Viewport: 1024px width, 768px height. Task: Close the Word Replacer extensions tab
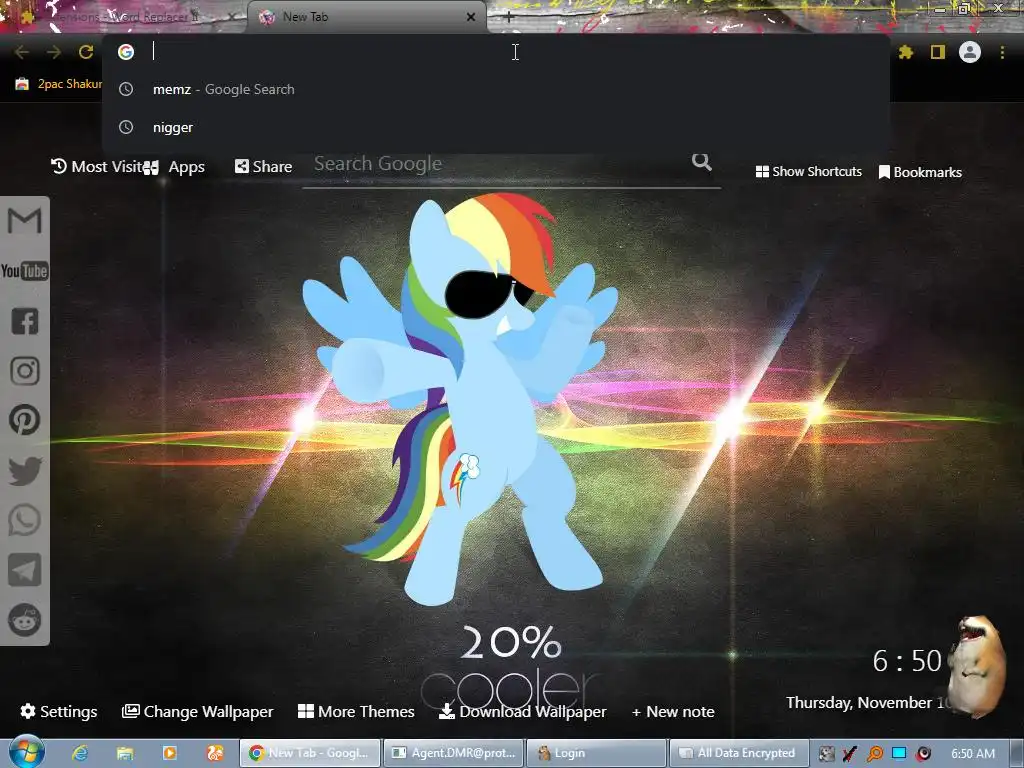point(231,17)
